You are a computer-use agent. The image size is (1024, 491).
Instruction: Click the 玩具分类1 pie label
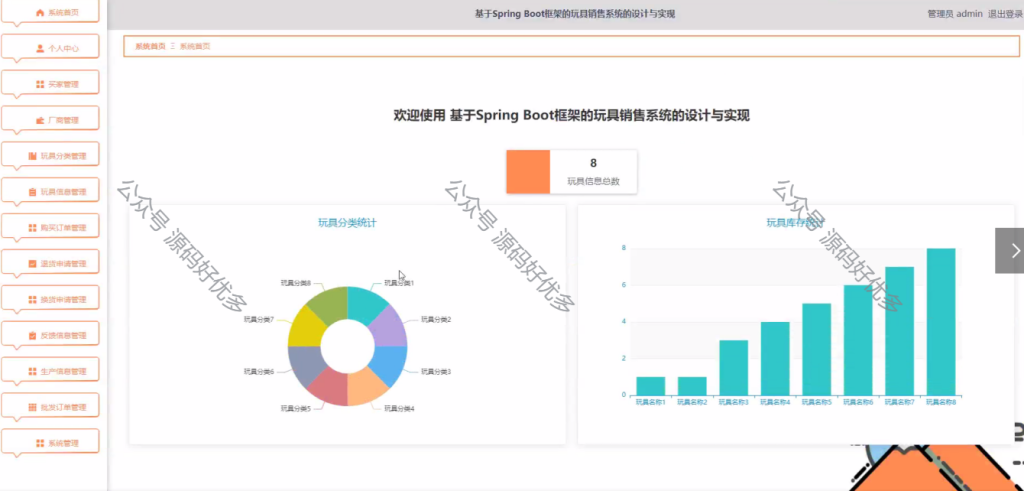pyautogui.click(x=399, y=283)
